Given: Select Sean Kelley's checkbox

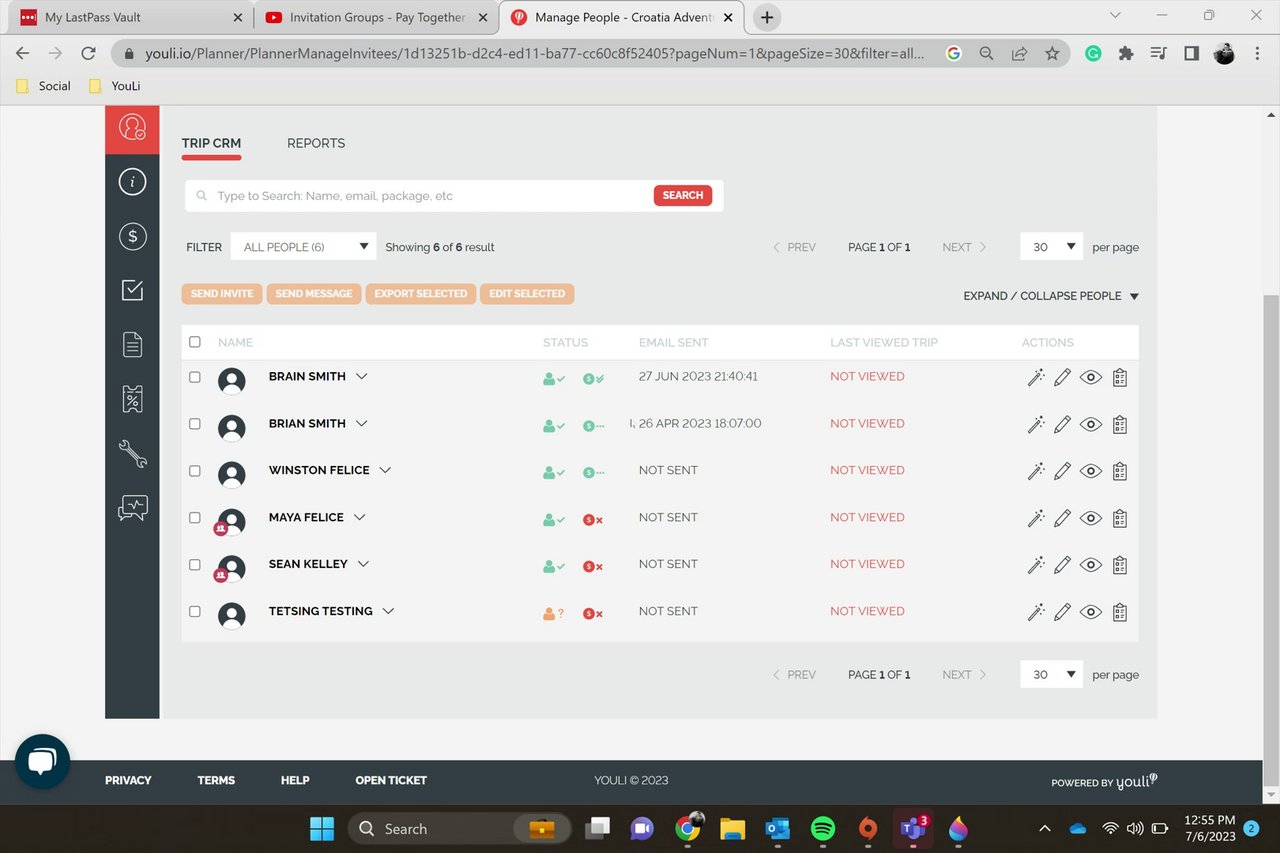Looking at the screenshot, I should [195, 565].
